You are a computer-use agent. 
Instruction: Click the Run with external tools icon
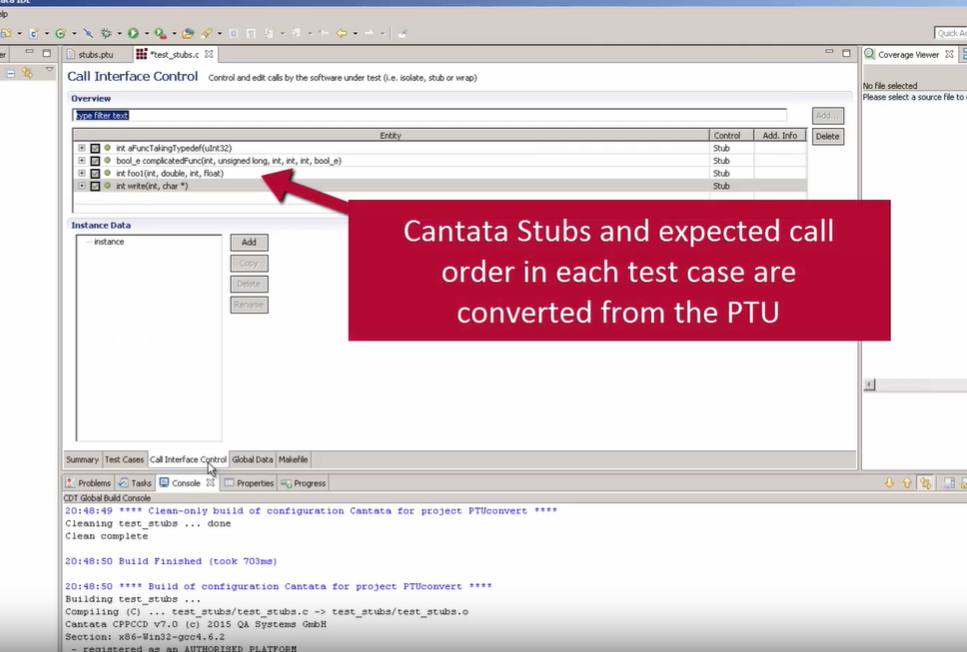click(x=160, y=33)
